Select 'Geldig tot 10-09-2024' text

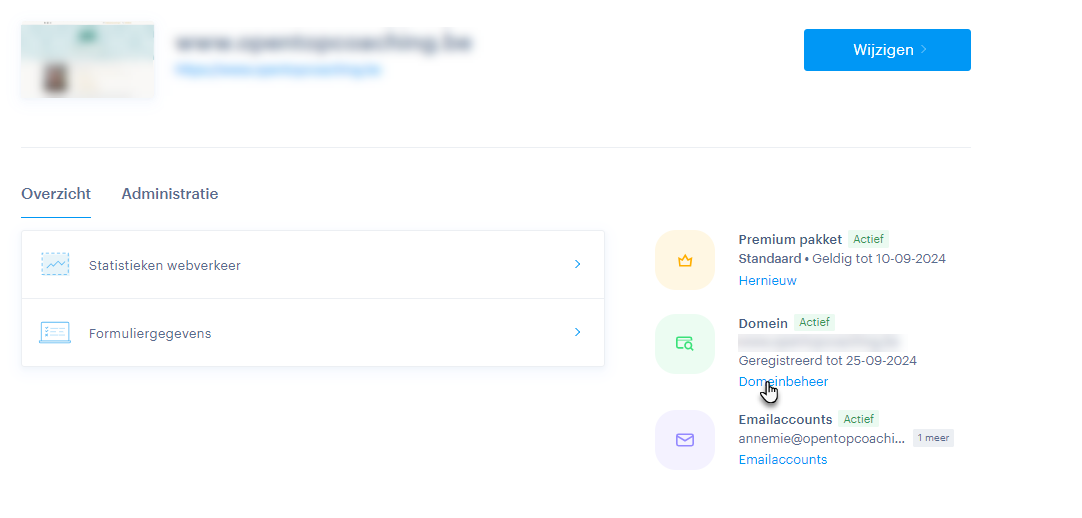pyautogui.click(x=878, y=259)
